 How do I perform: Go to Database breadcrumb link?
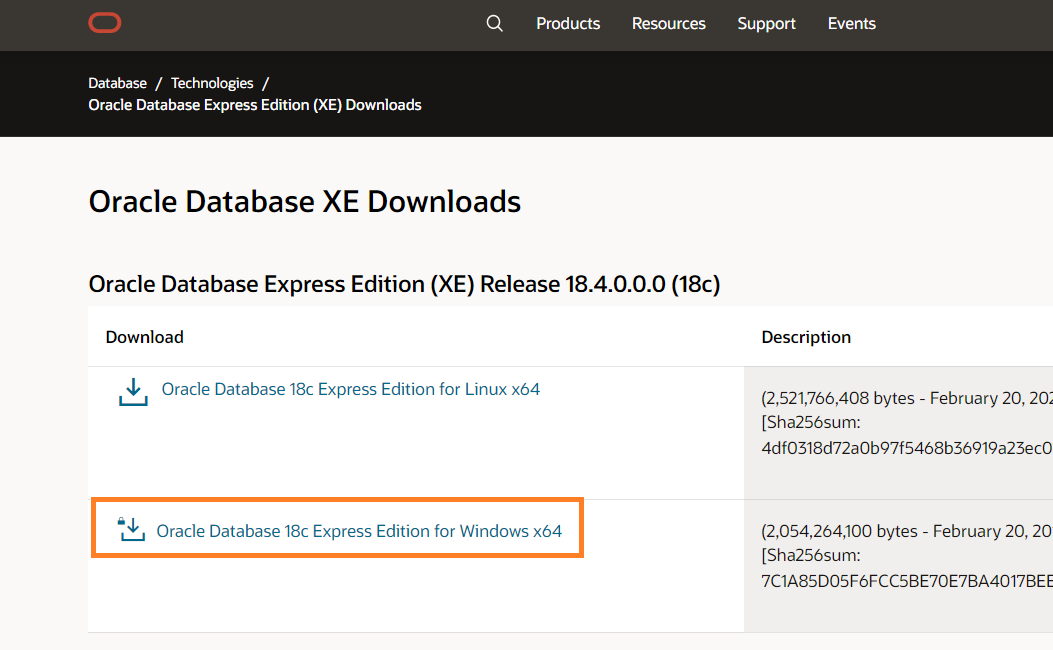click(118, 83)
